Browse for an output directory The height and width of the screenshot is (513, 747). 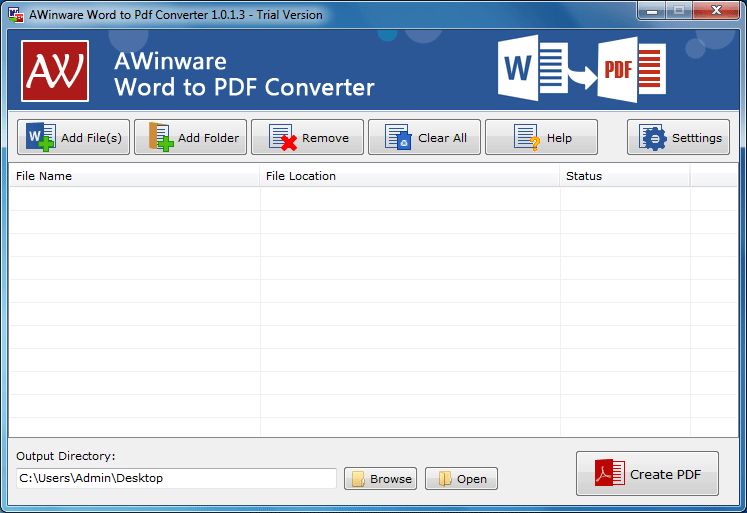coord(380,479)
